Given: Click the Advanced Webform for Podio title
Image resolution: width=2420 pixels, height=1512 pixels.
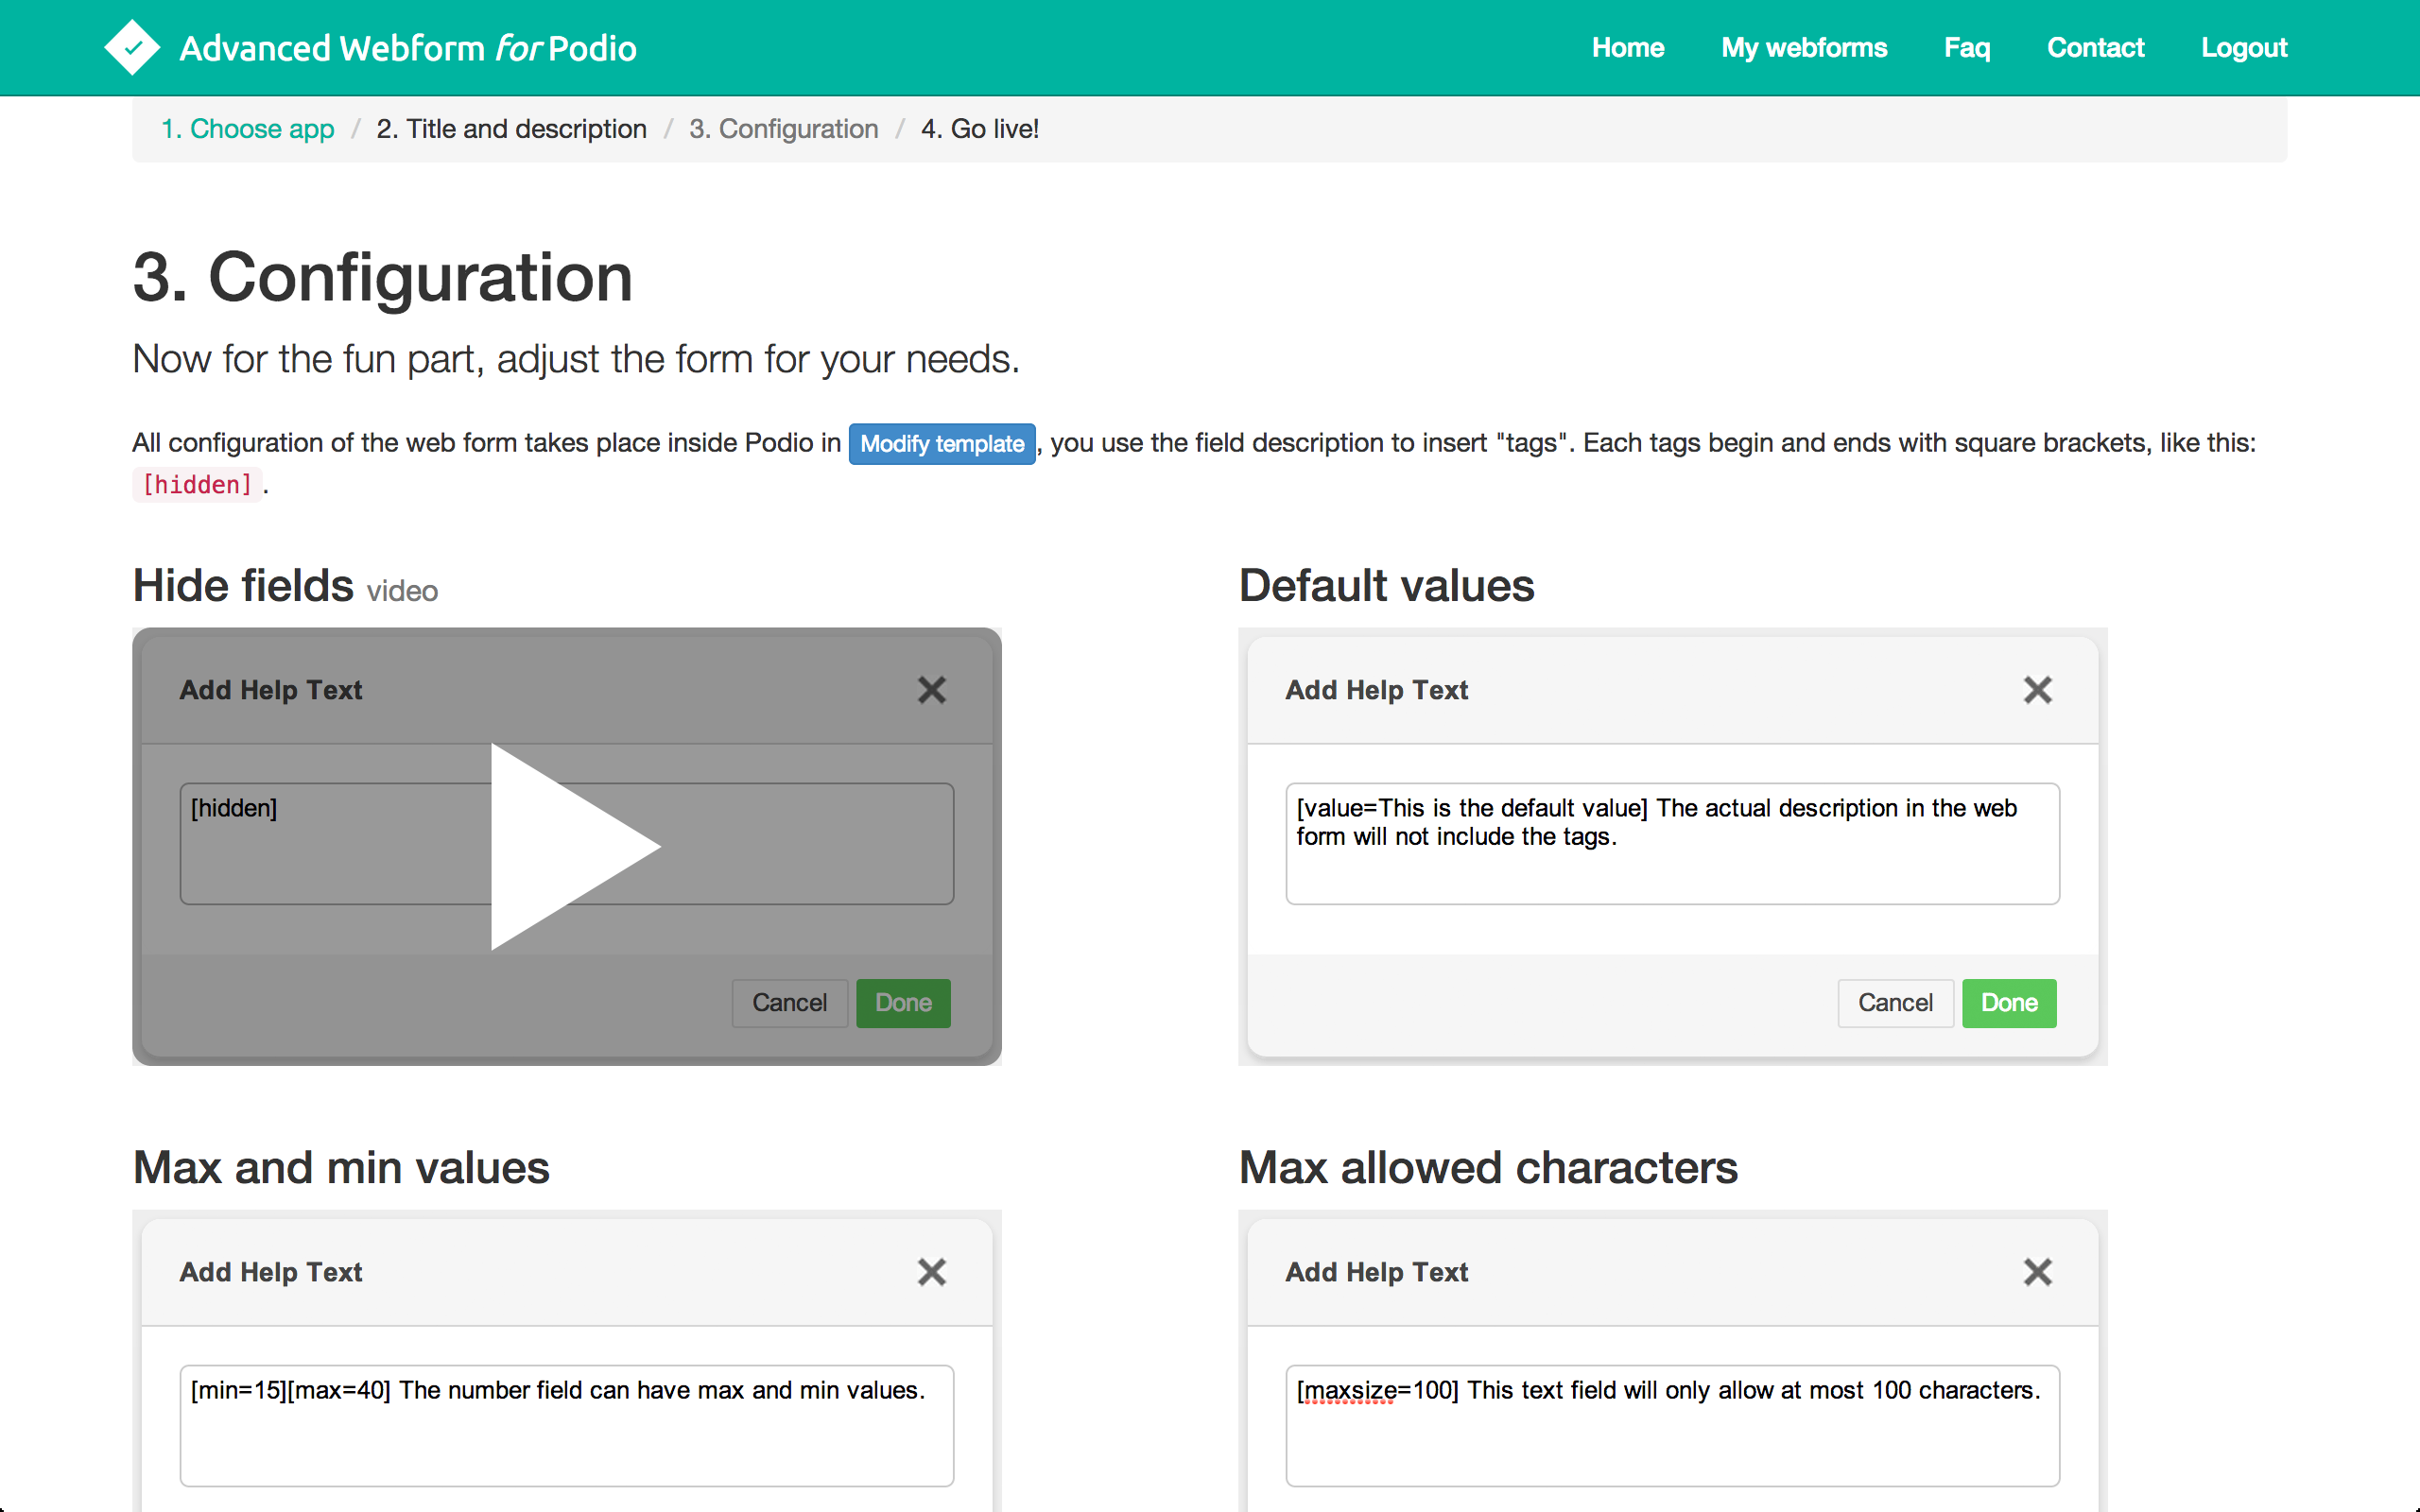Looking at the screenshot, I should pyautogui.click(x=408, y=48).
